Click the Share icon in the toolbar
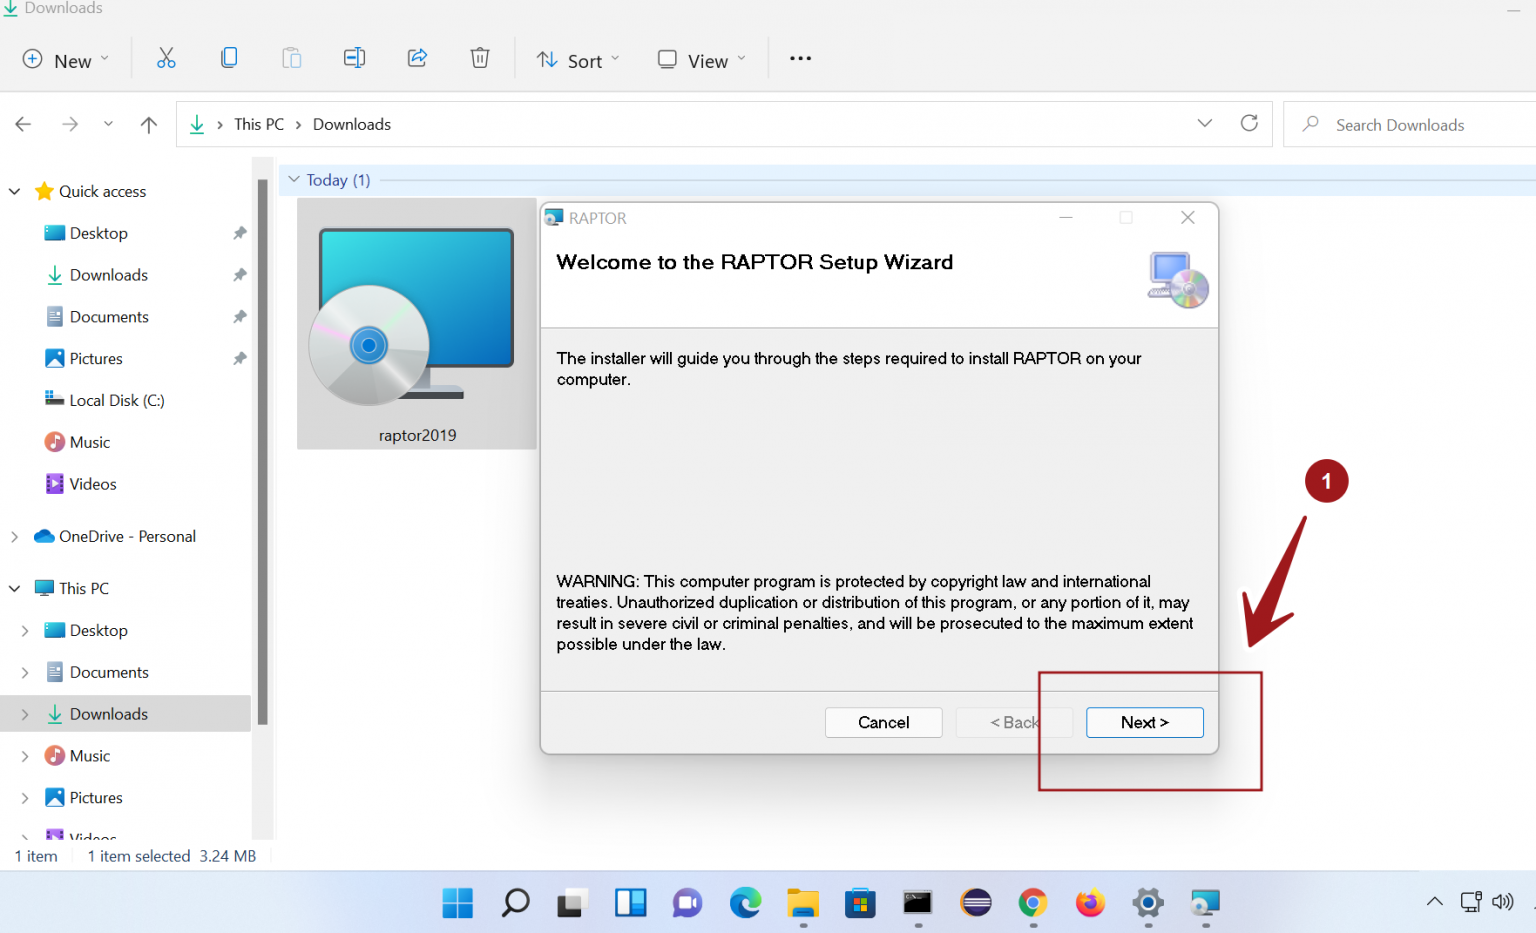Viewport: 1536px width, 933px height. 417,58
